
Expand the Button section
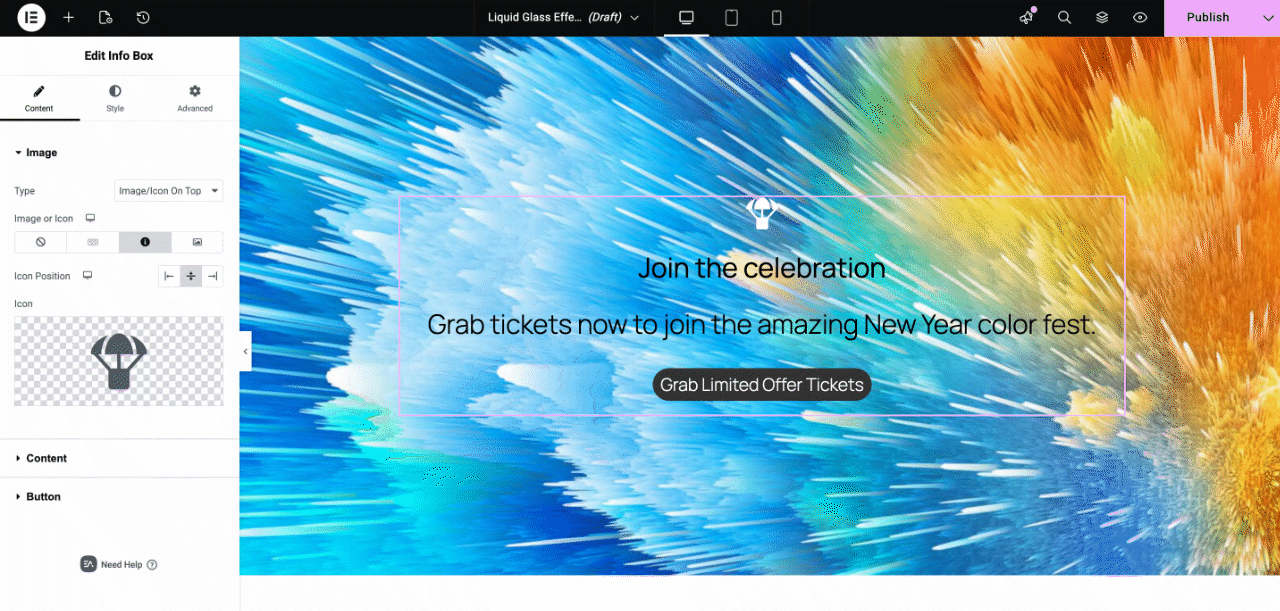coord(119,496)
